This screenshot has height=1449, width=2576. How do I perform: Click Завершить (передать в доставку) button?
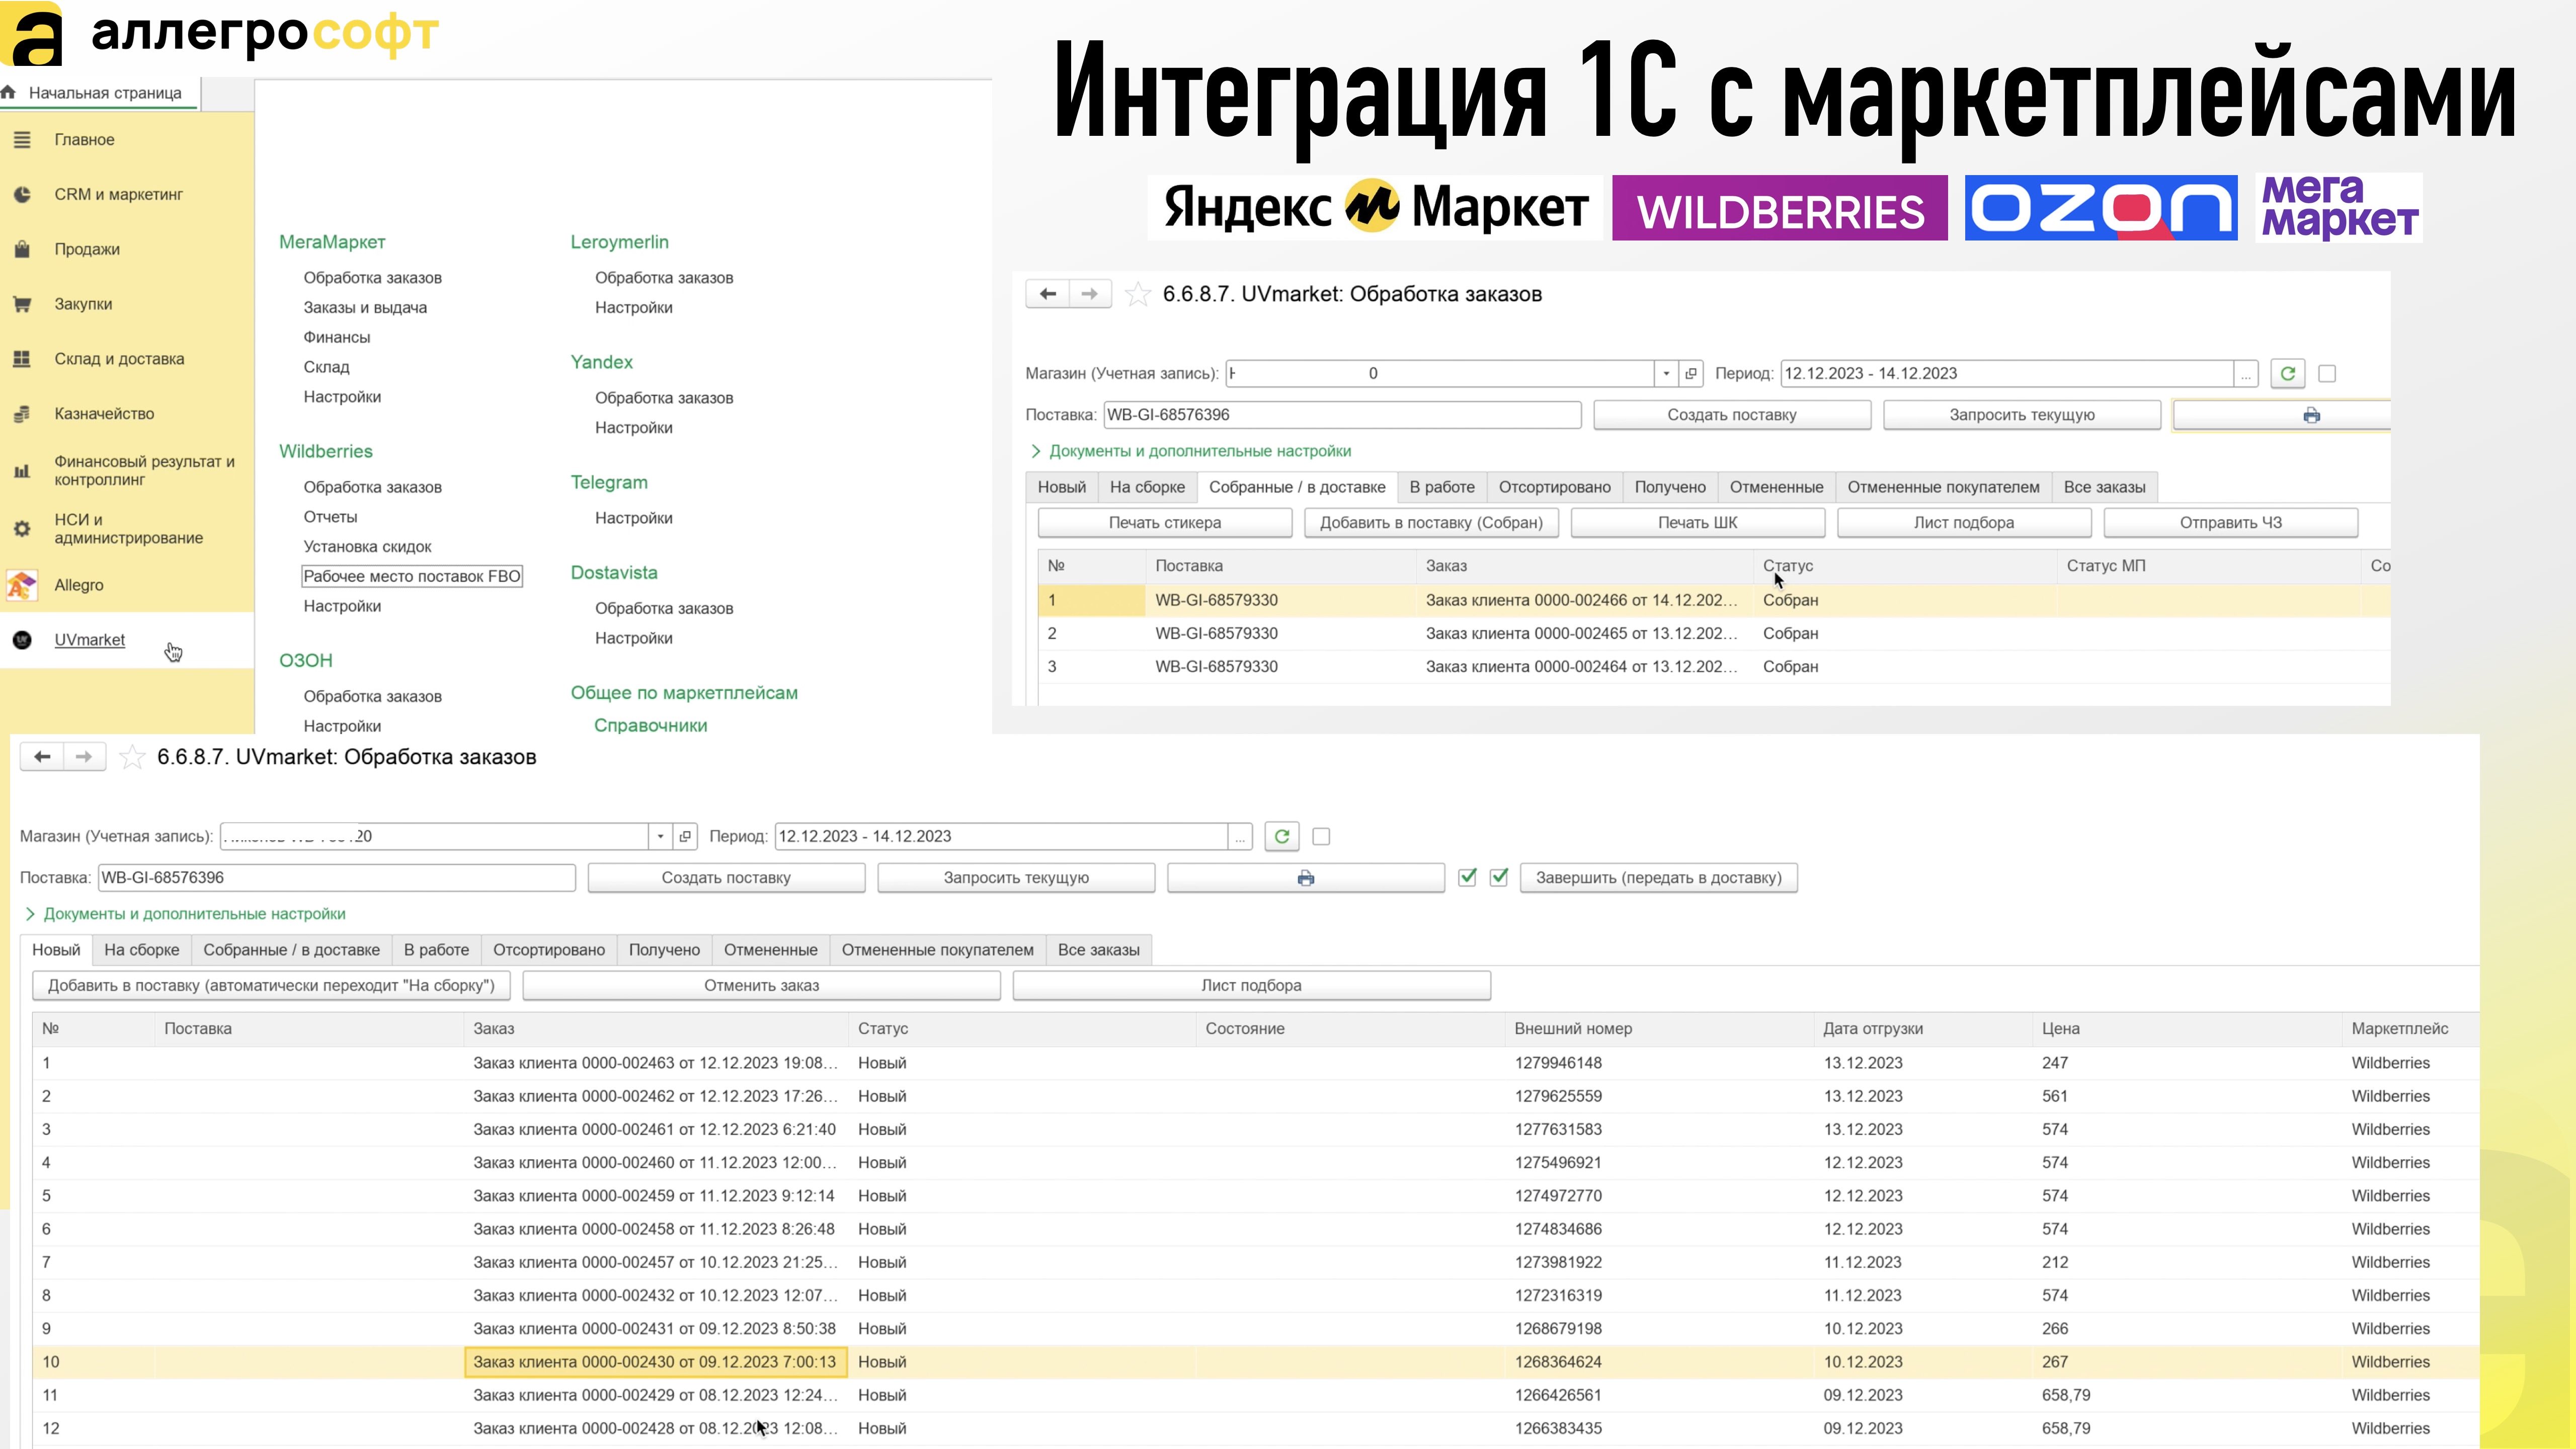pos(1658,878)
